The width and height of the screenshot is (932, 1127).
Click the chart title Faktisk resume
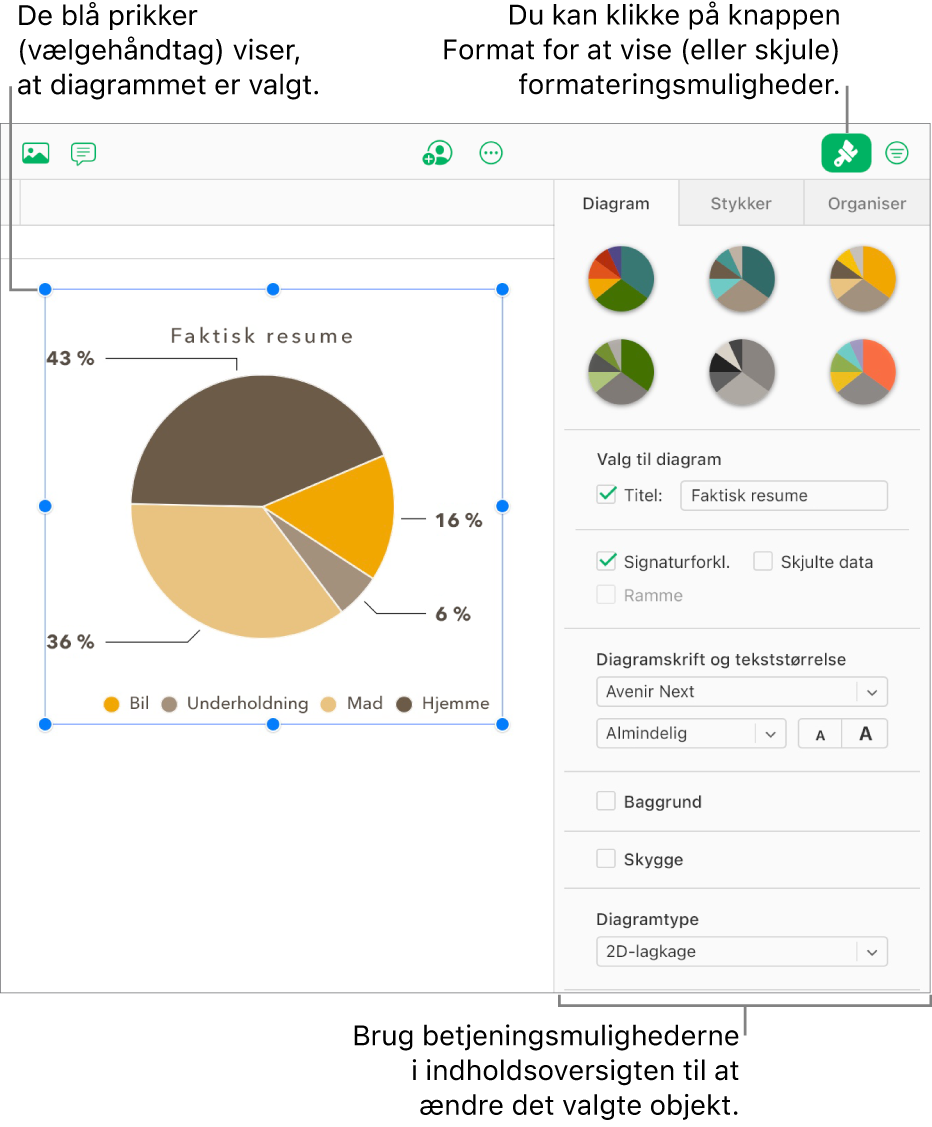tap(262, 336)
